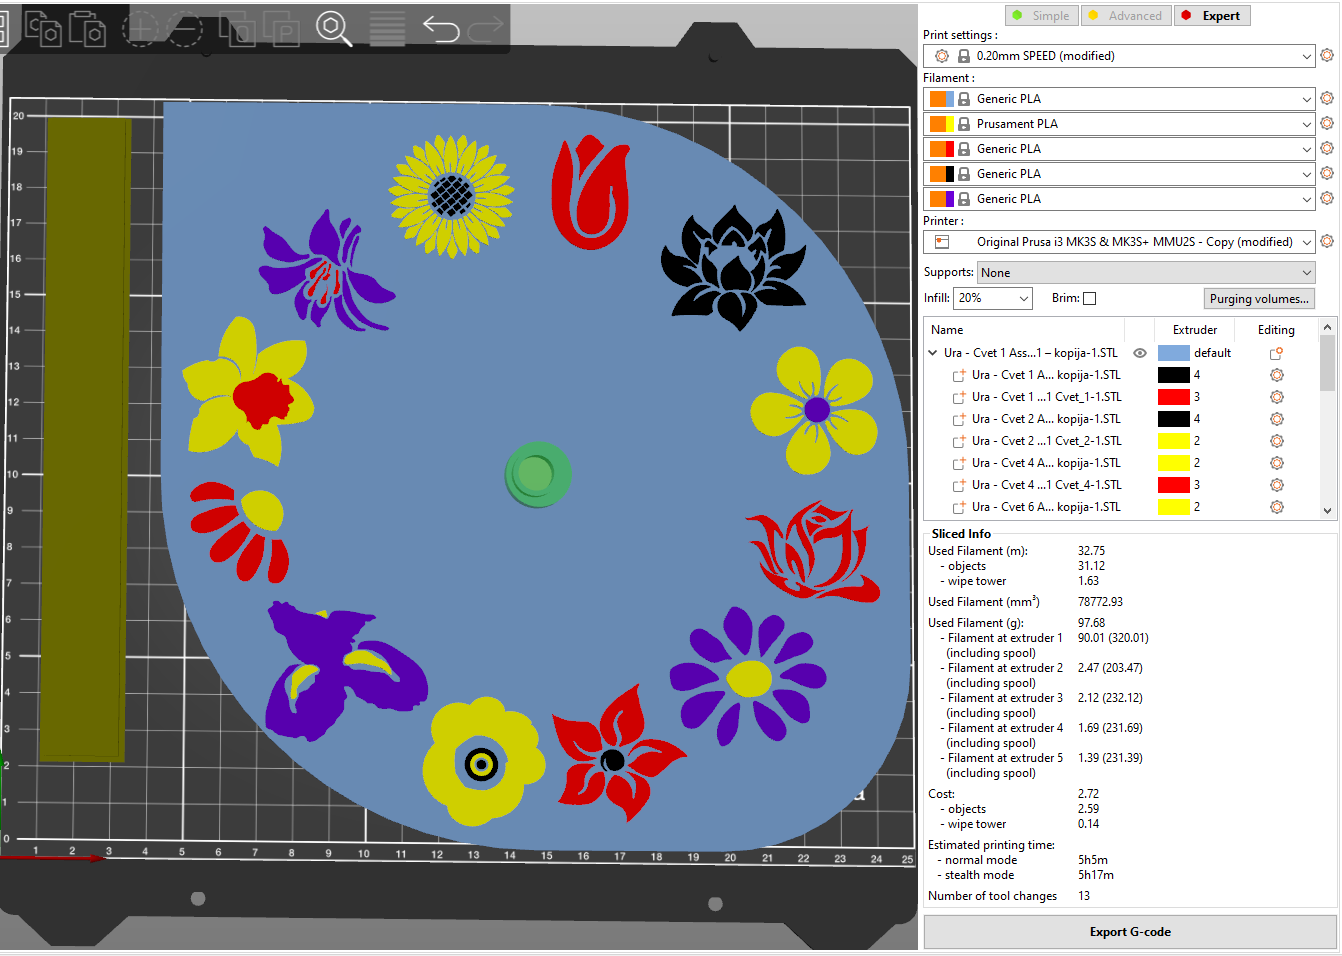Open the Prusament PLA filament dropdown
This screenshot has height=956, width=1342.
pyautogui.click(x=1119, y=124)
